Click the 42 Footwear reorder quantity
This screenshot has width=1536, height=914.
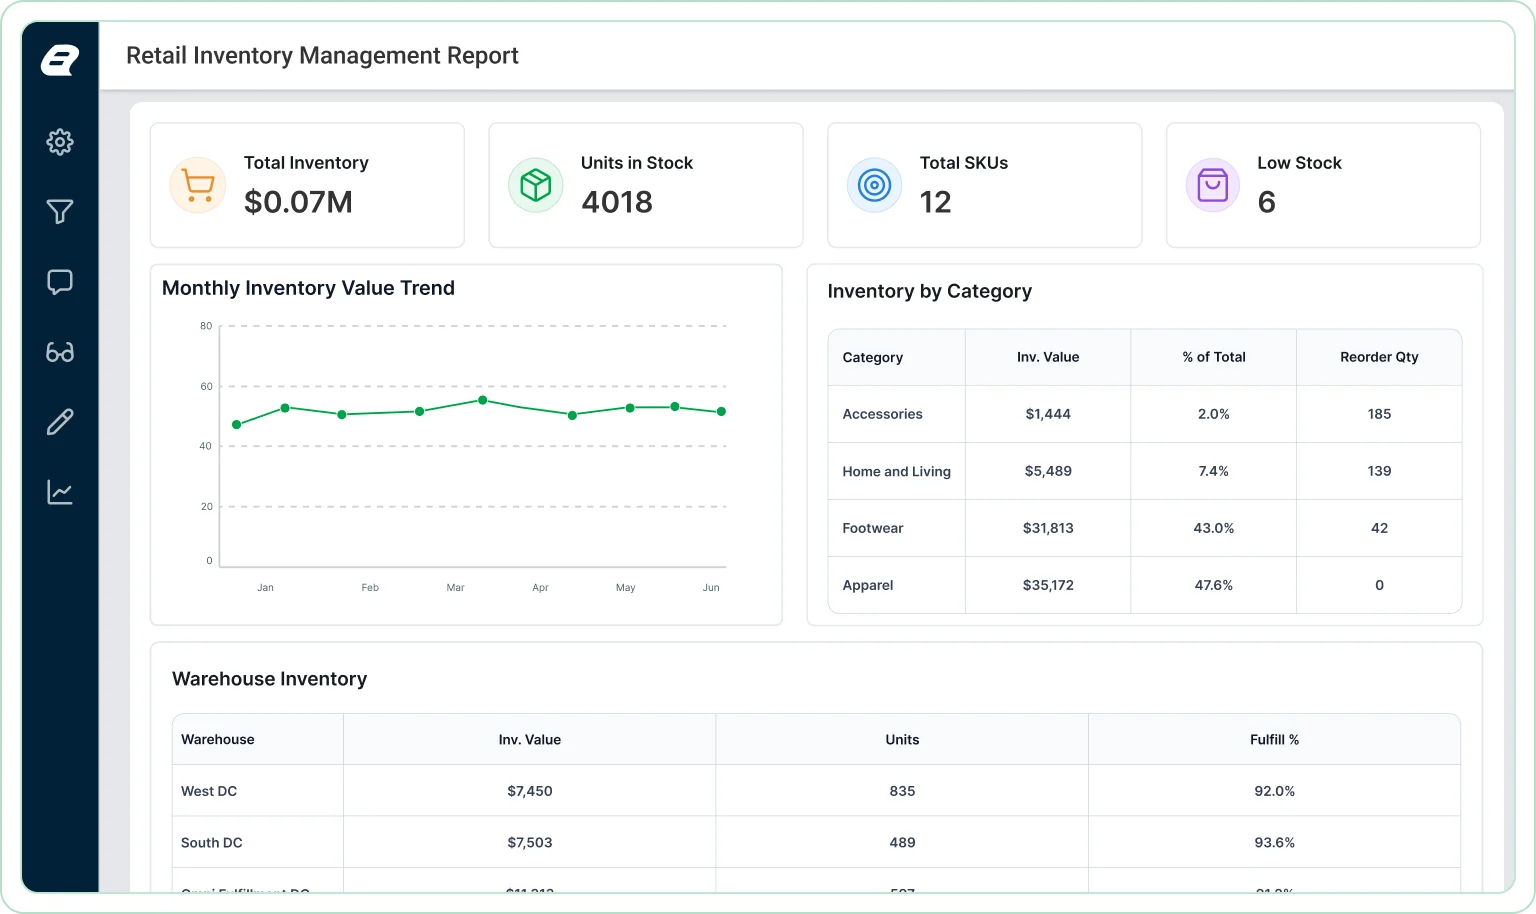[x=1379, y=528]
